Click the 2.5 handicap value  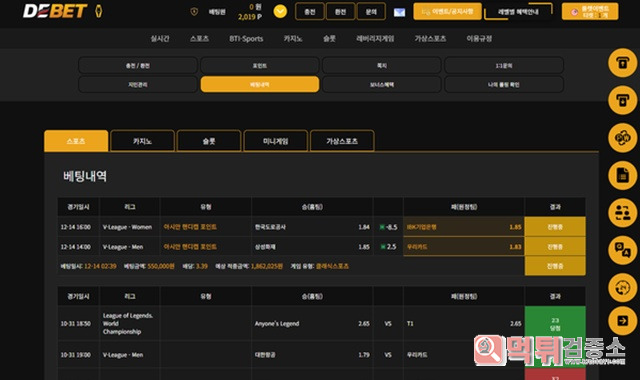click(391, 247)
